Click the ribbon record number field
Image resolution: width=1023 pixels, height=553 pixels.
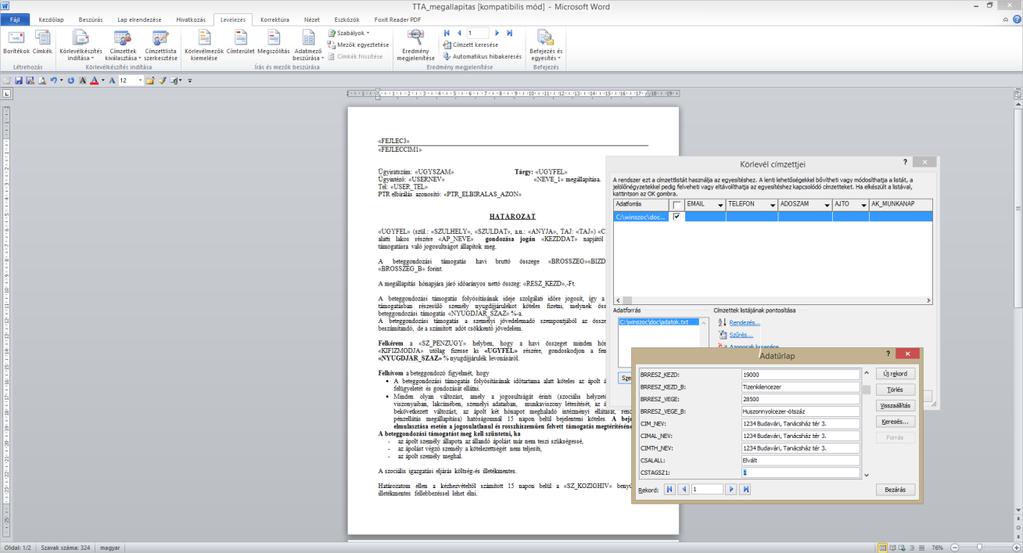(x=478, y=33)
